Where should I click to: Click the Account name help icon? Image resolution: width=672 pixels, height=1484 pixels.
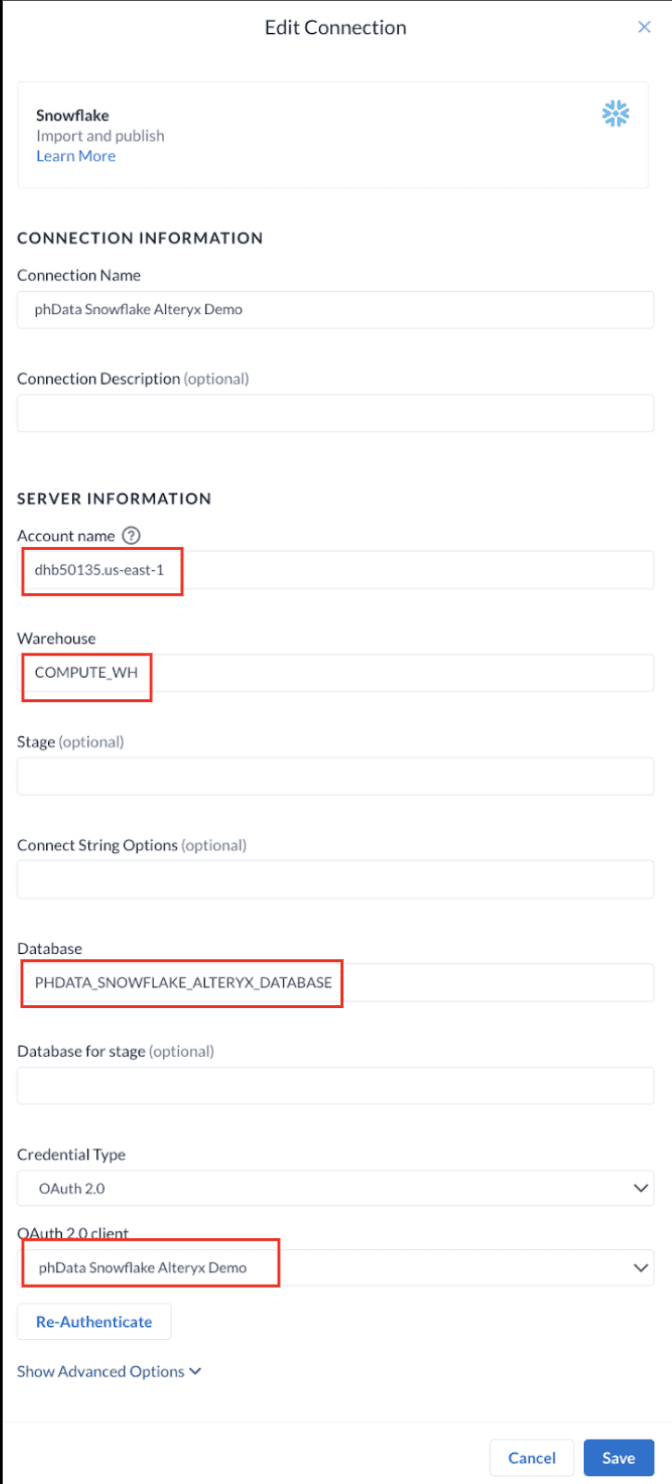point(131,536)
